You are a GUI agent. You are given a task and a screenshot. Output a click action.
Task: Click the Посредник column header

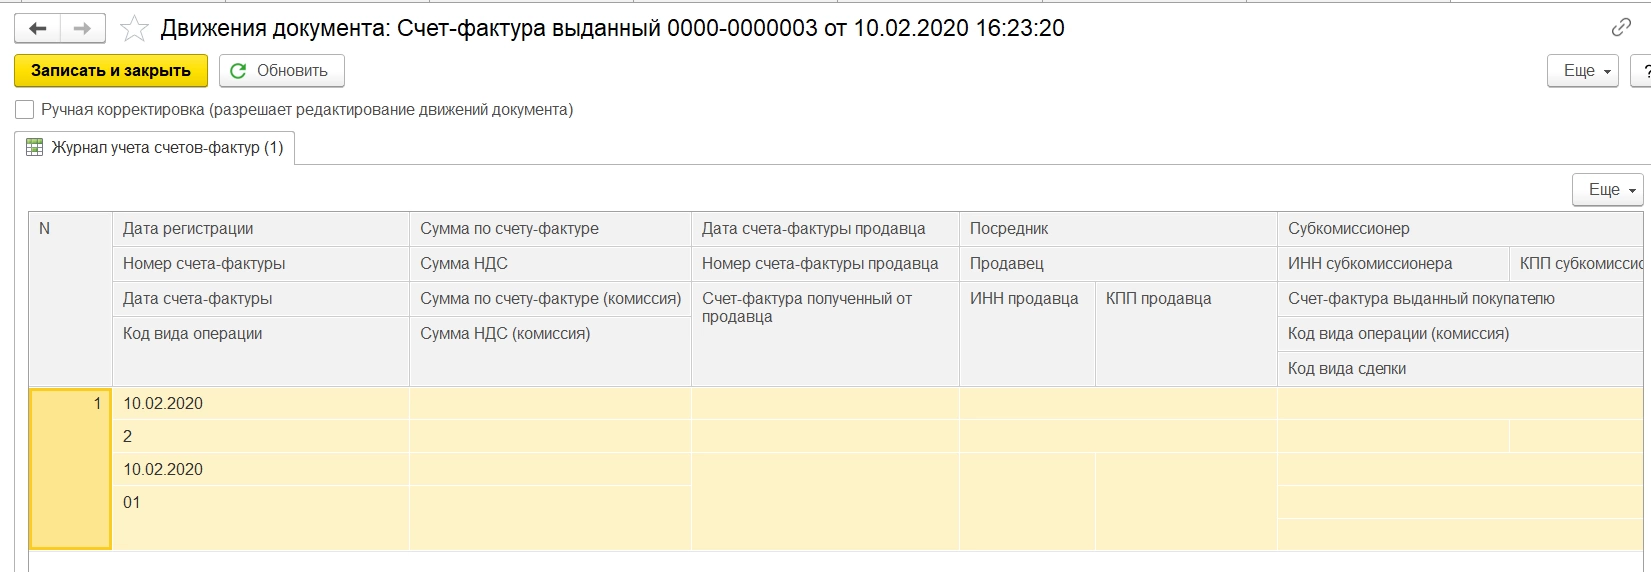[x=1009, y=229]
